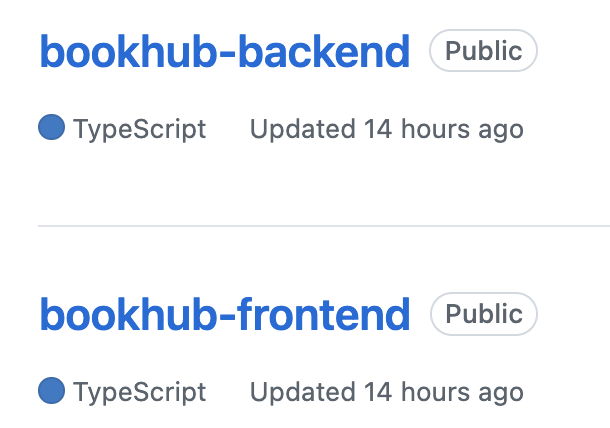Open the bookhub-frontend repository link
Image resolution: width=610 pixels, height=428 pixels.
224,314
